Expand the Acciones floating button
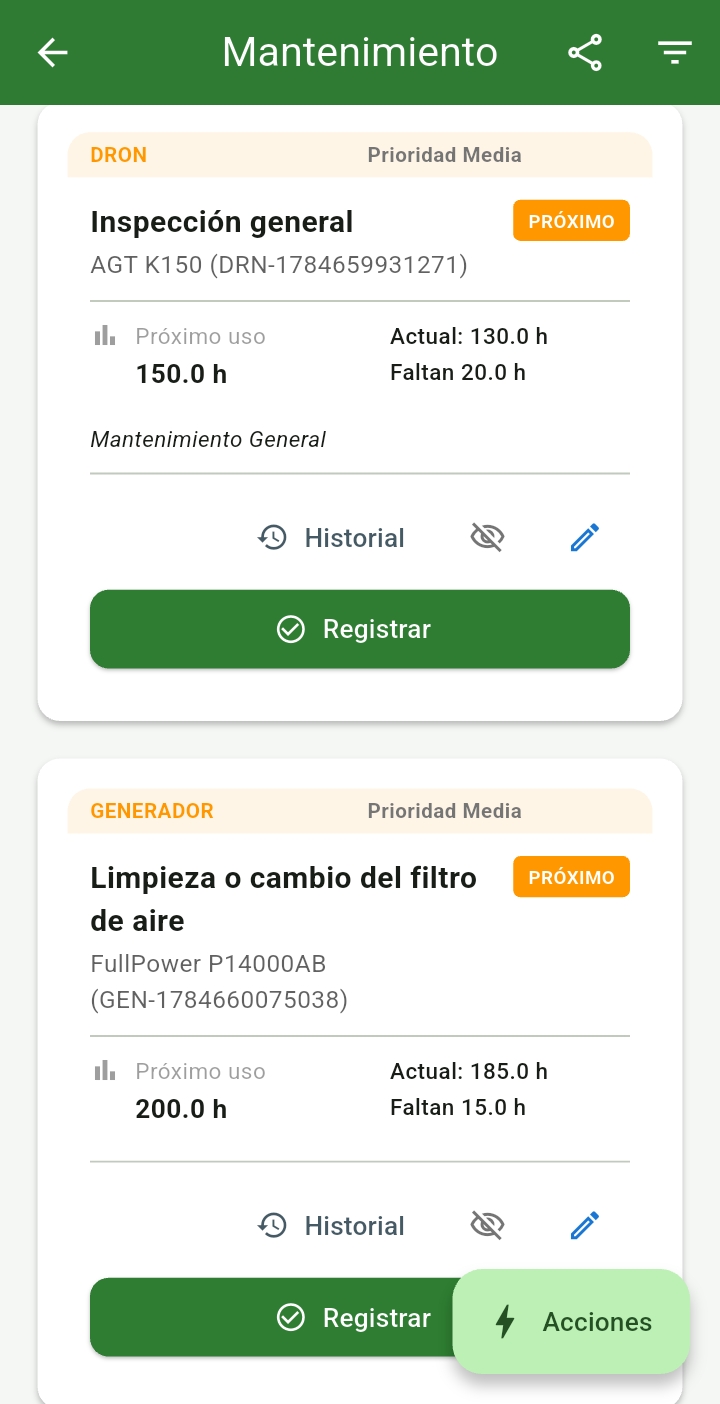The width and height of the screenshot is (720, 1404). tap(571, 1322)
